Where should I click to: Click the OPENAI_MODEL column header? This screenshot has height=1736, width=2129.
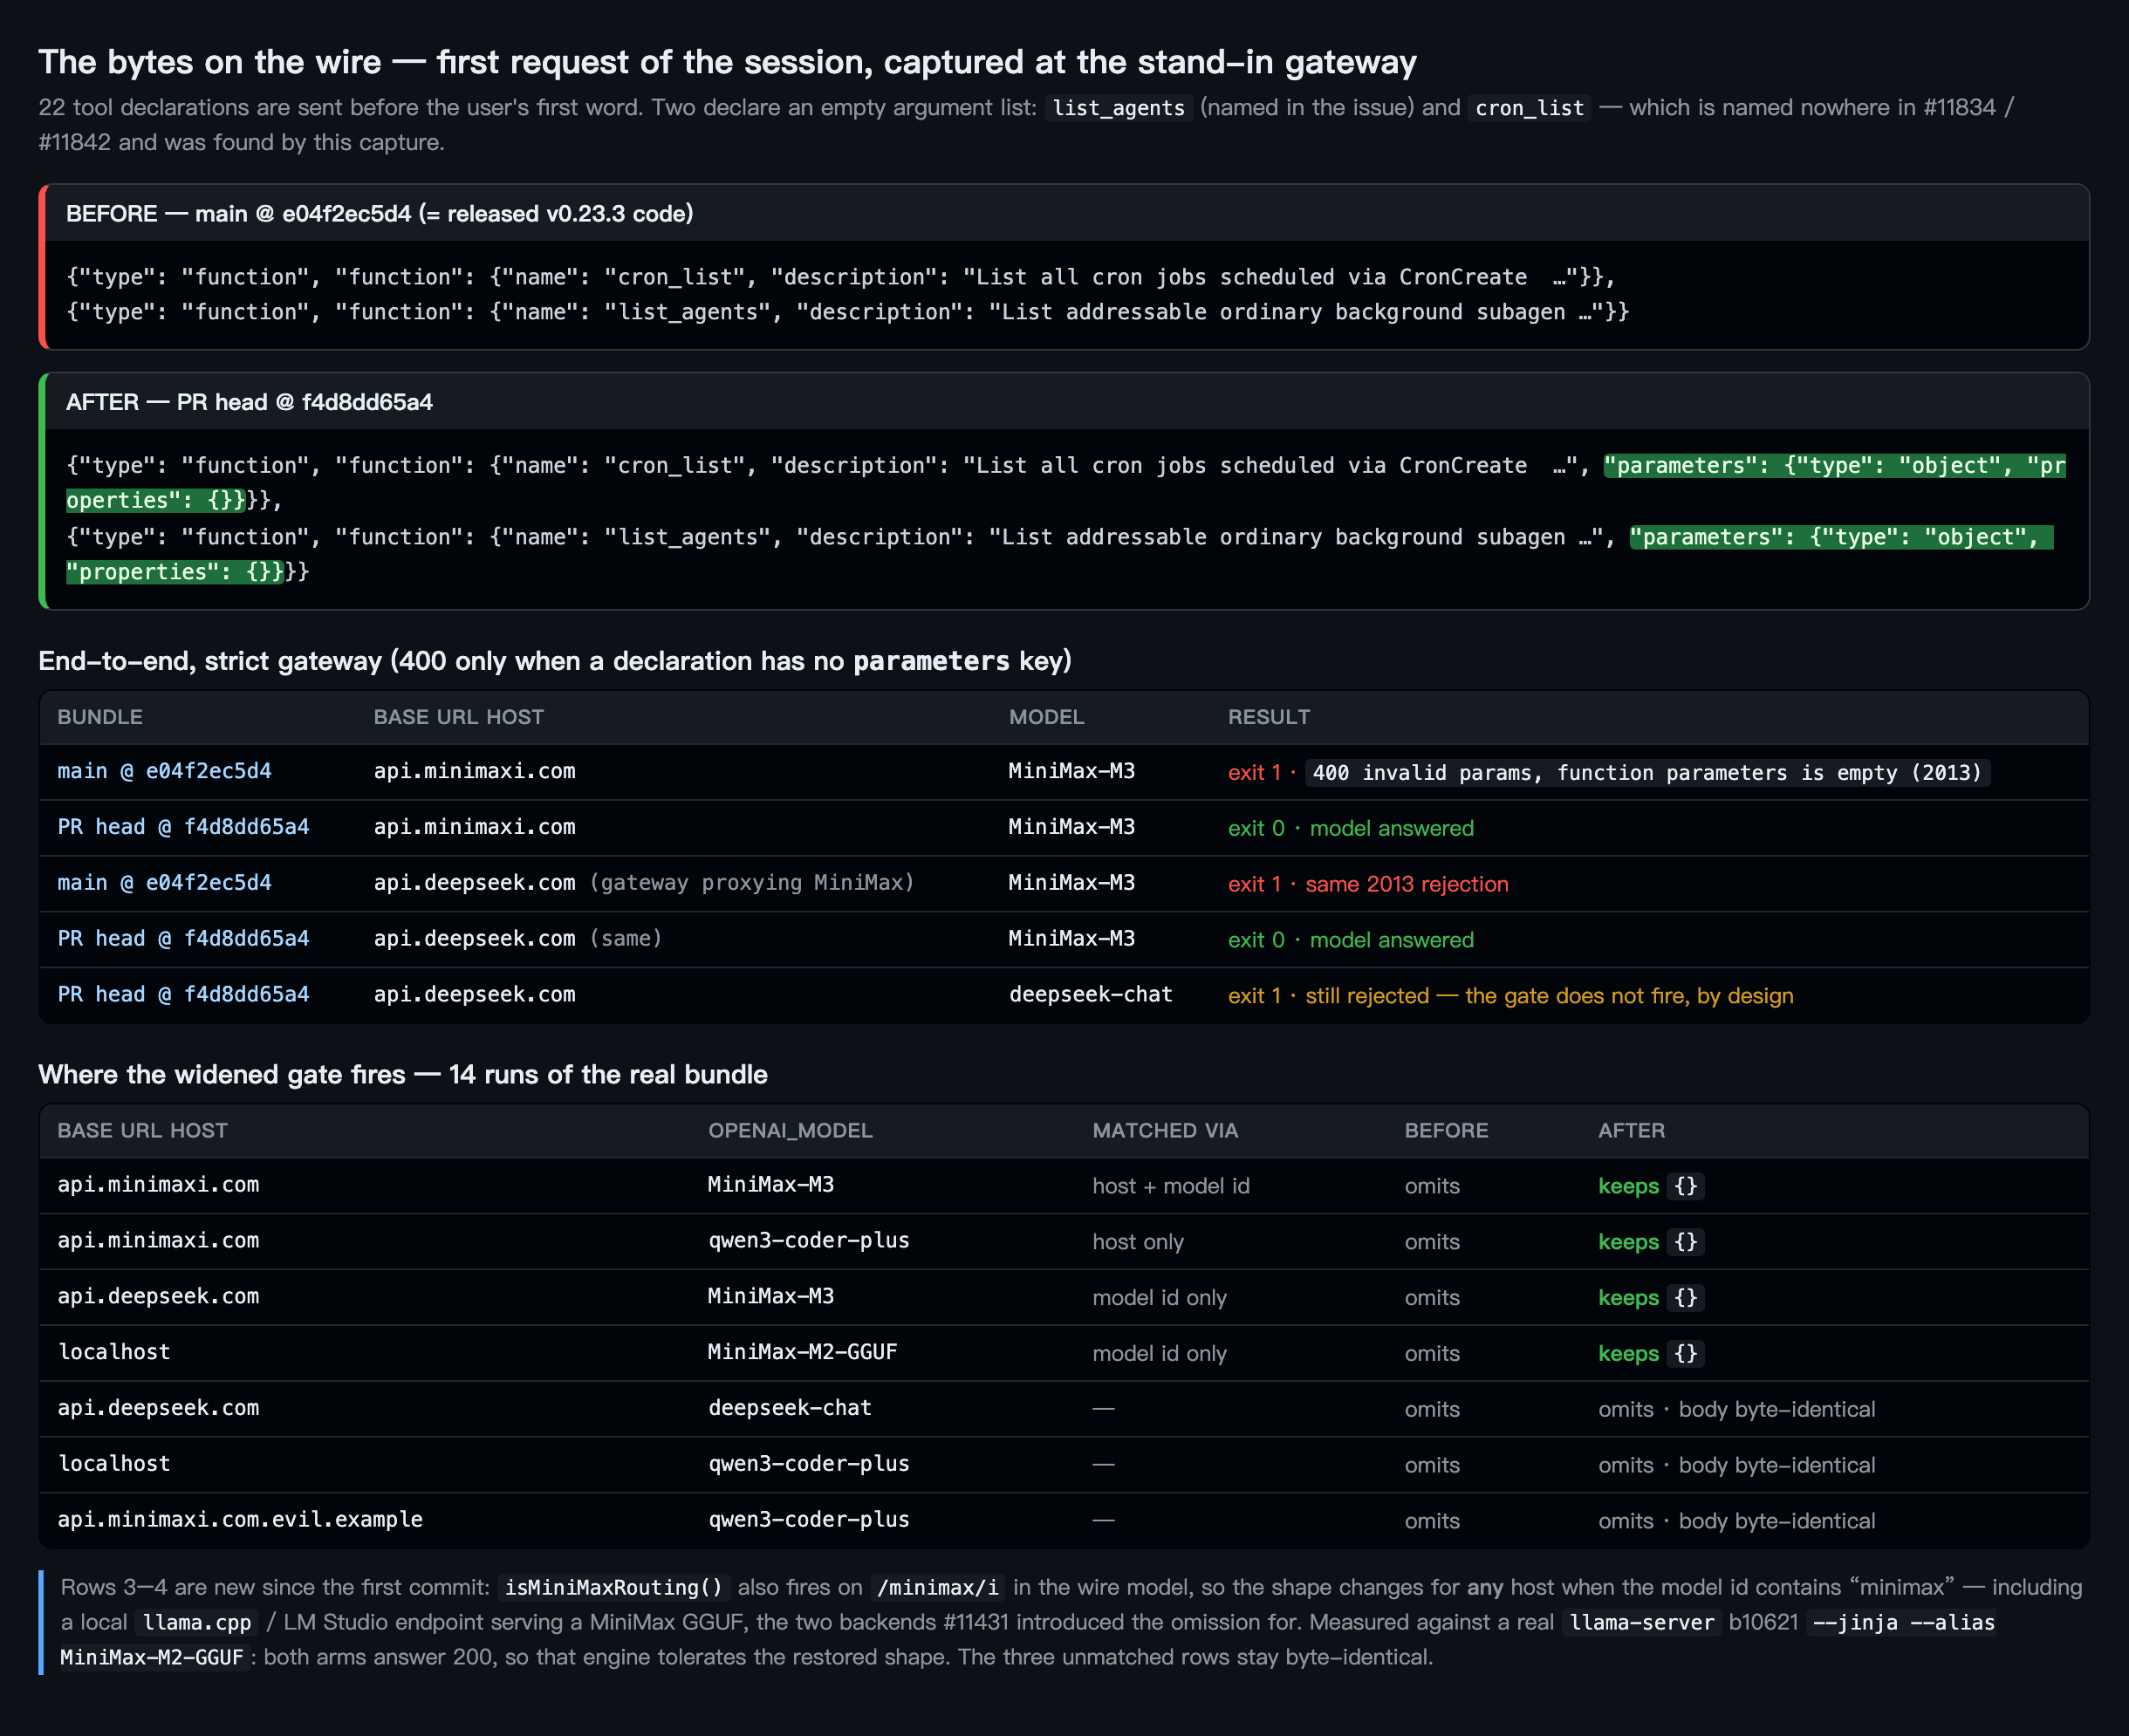[790, 1130]
